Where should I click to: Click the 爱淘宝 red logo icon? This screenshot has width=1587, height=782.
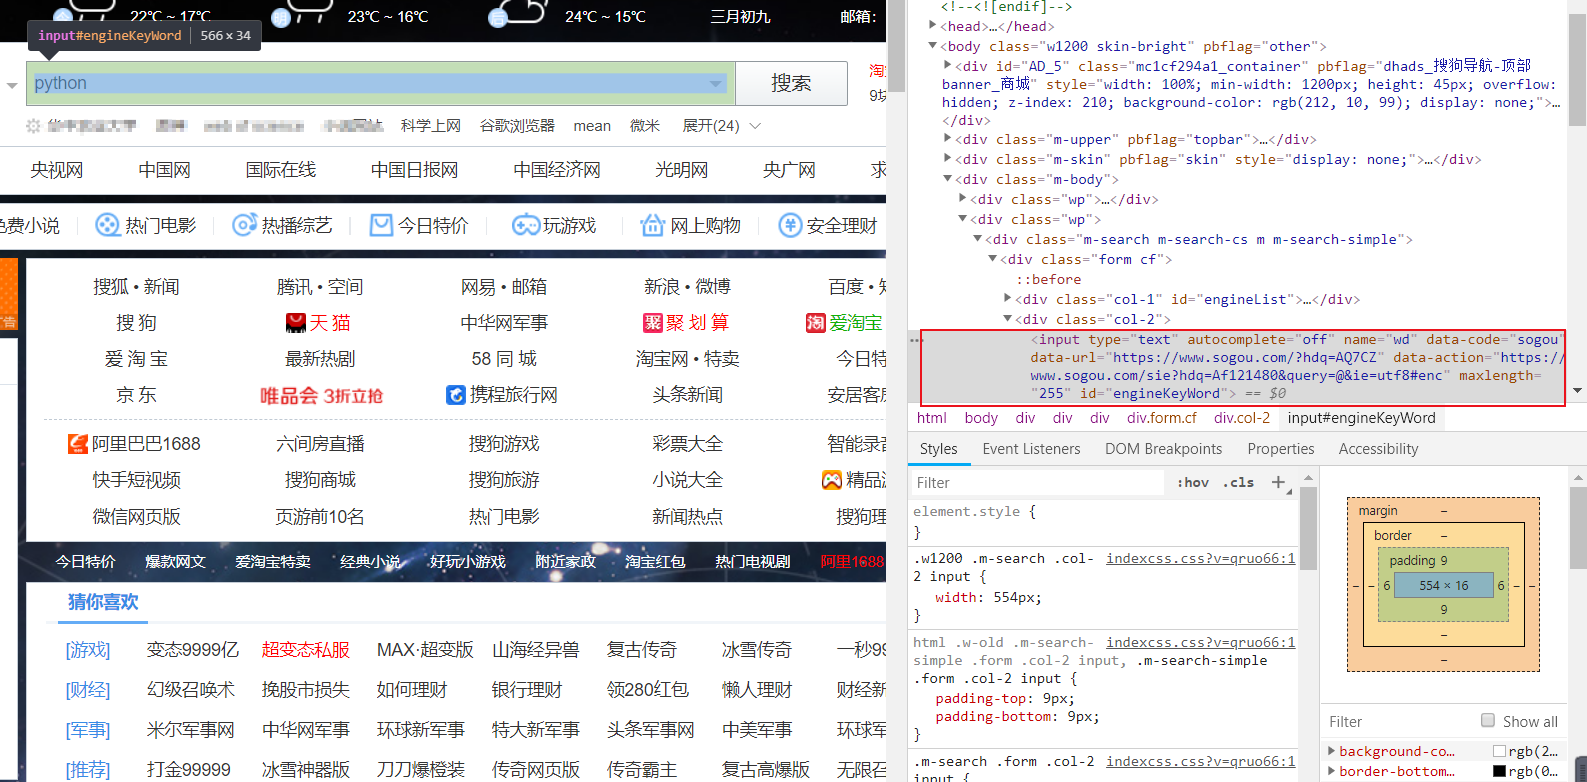pos(816,323)
